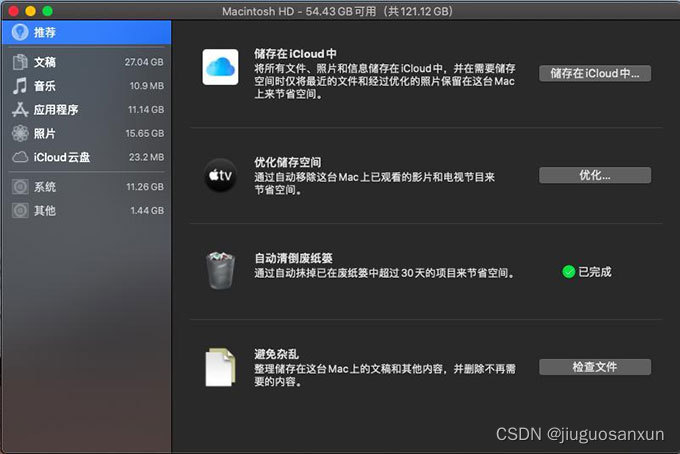680x454 pixels.
Task: Click the 15.65 GB size value
Action: click(144, 133)
